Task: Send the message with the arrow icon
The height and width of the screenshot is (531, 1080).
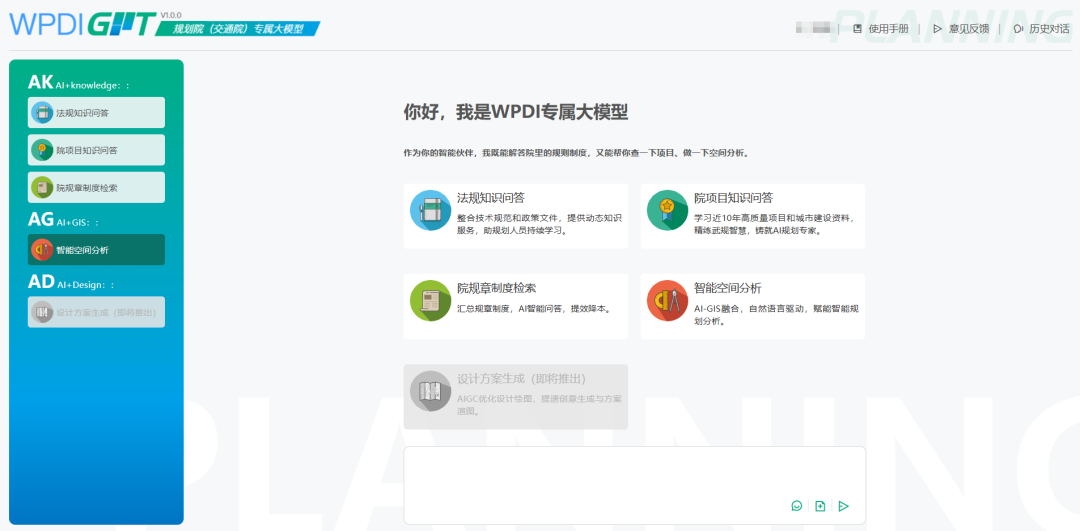Action: point(844,506)
